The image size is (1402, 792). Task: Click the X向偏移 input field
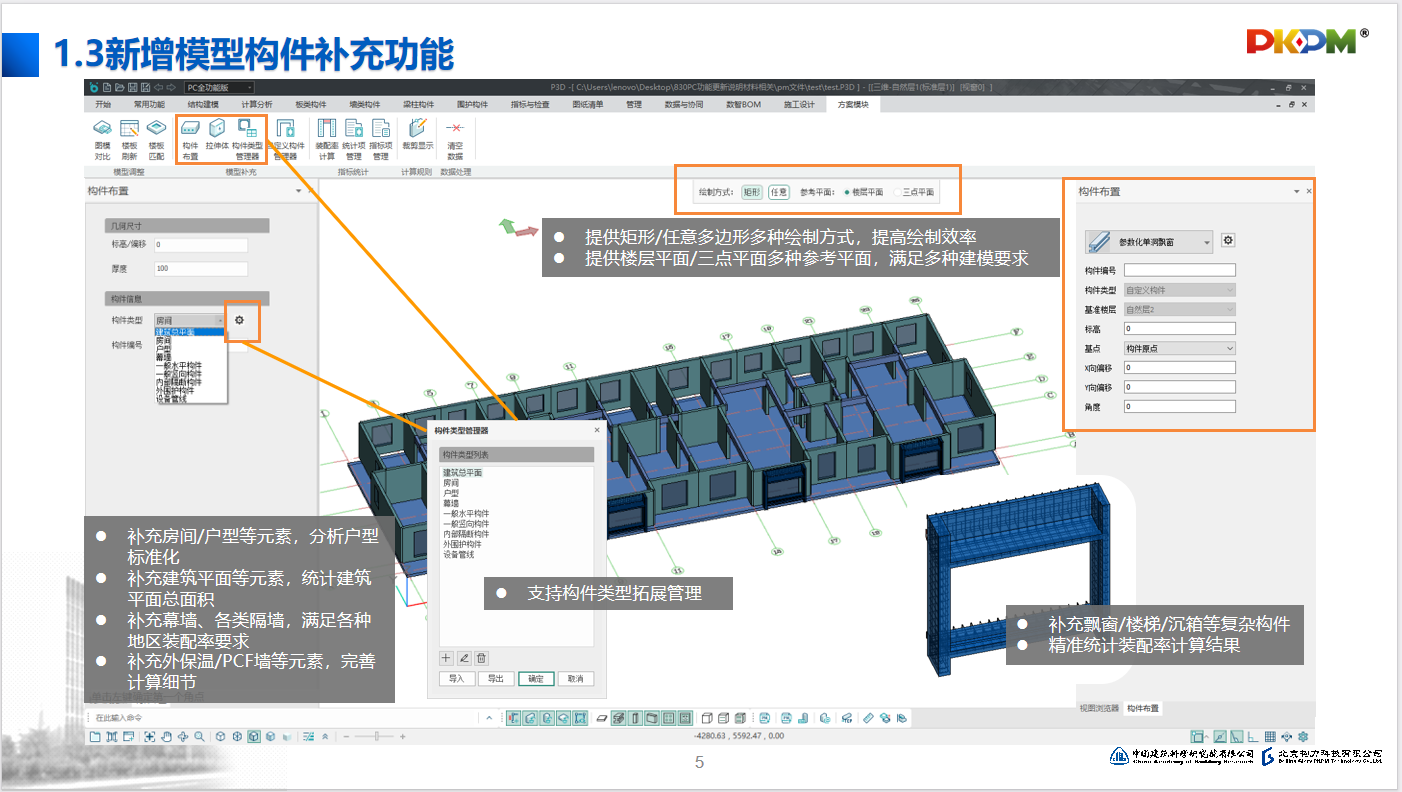(1180, 367)
